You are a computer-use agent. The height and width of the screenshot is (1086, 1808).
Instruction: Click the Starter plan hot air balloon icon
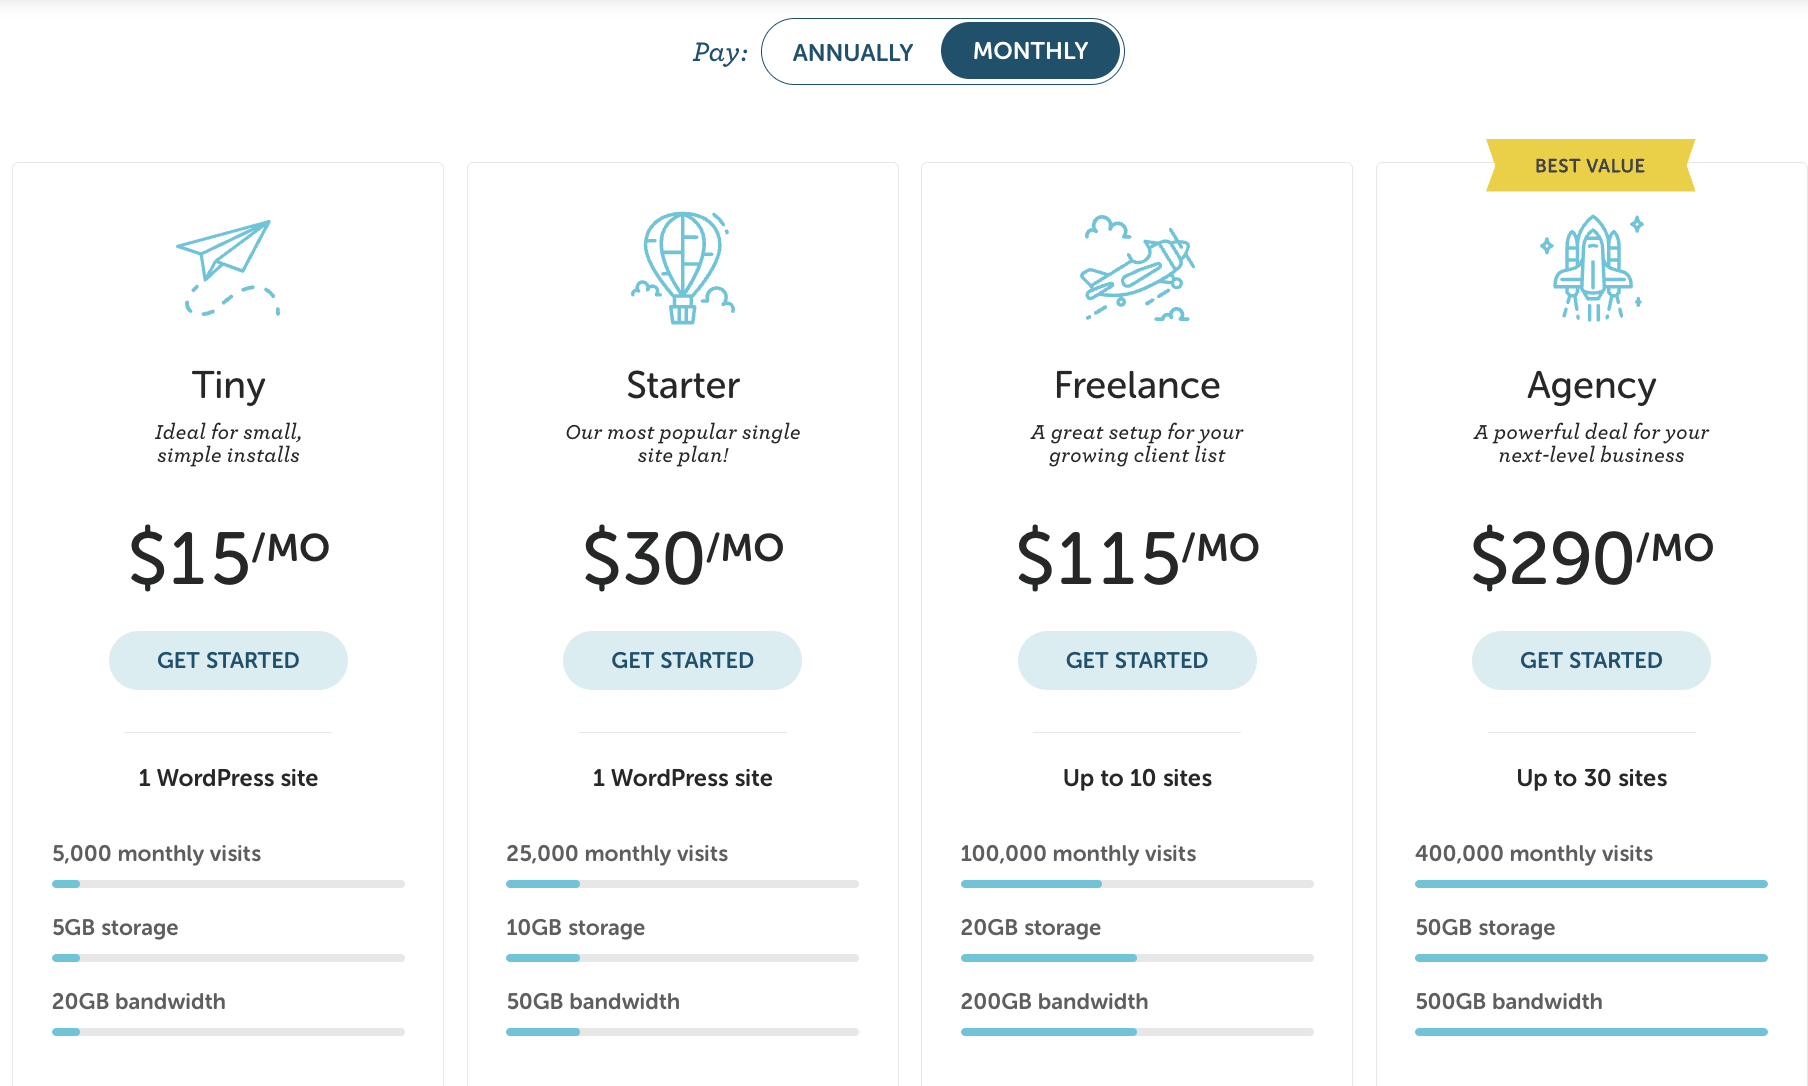coord(683,267)
